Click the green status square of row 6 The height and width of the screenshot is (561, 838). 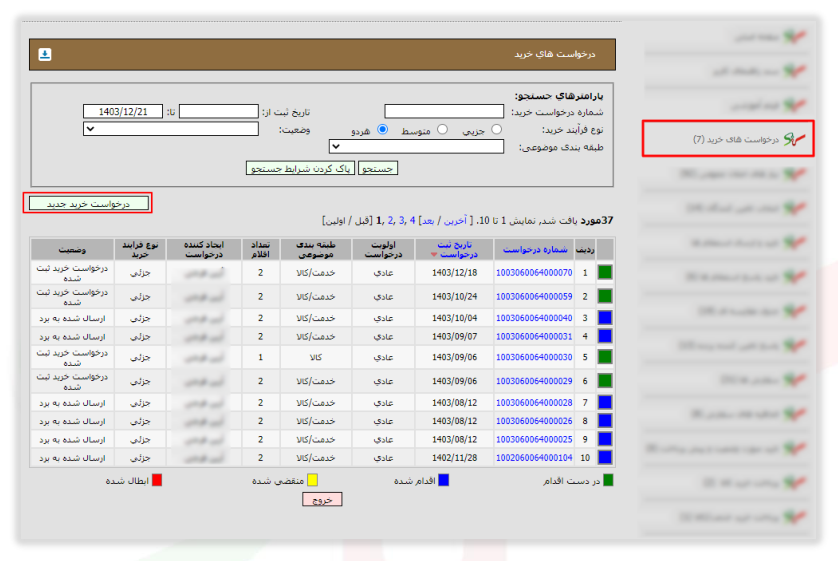[x=605, y=381]
